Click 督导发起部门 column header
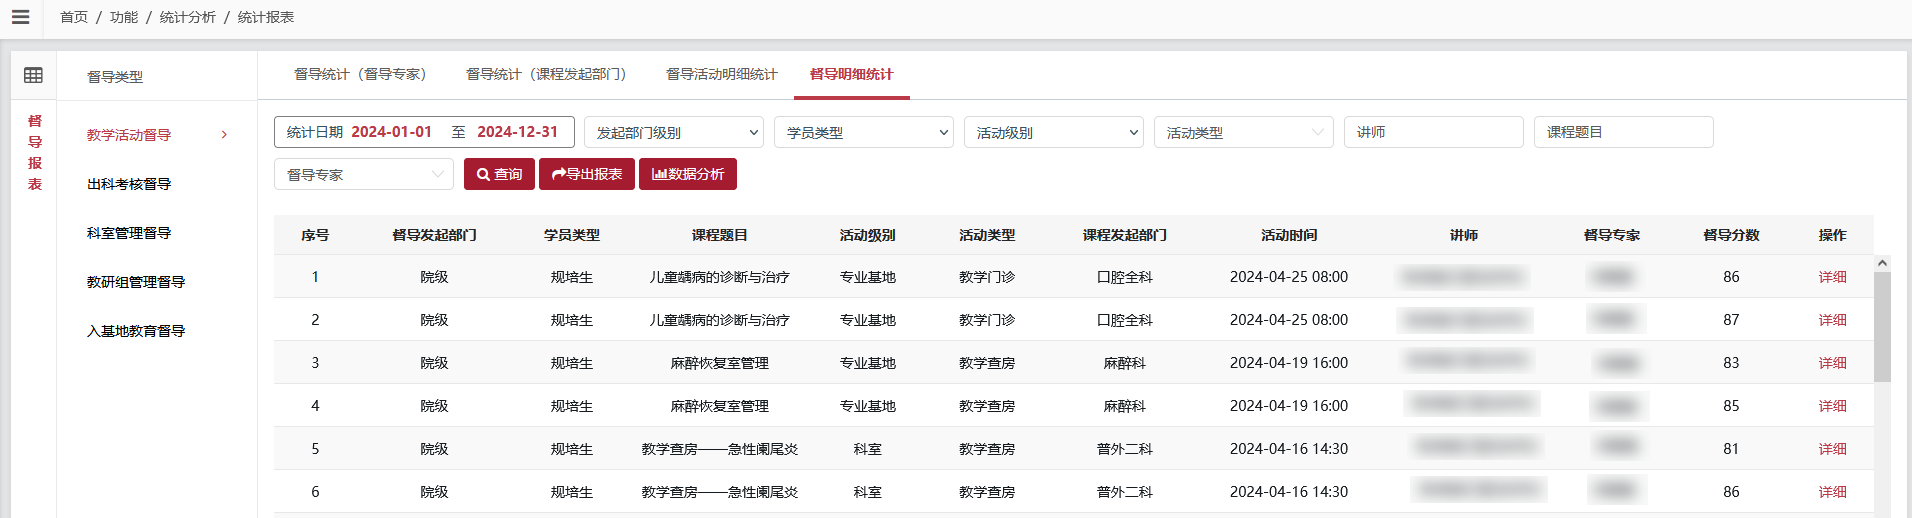 (434, 235)
